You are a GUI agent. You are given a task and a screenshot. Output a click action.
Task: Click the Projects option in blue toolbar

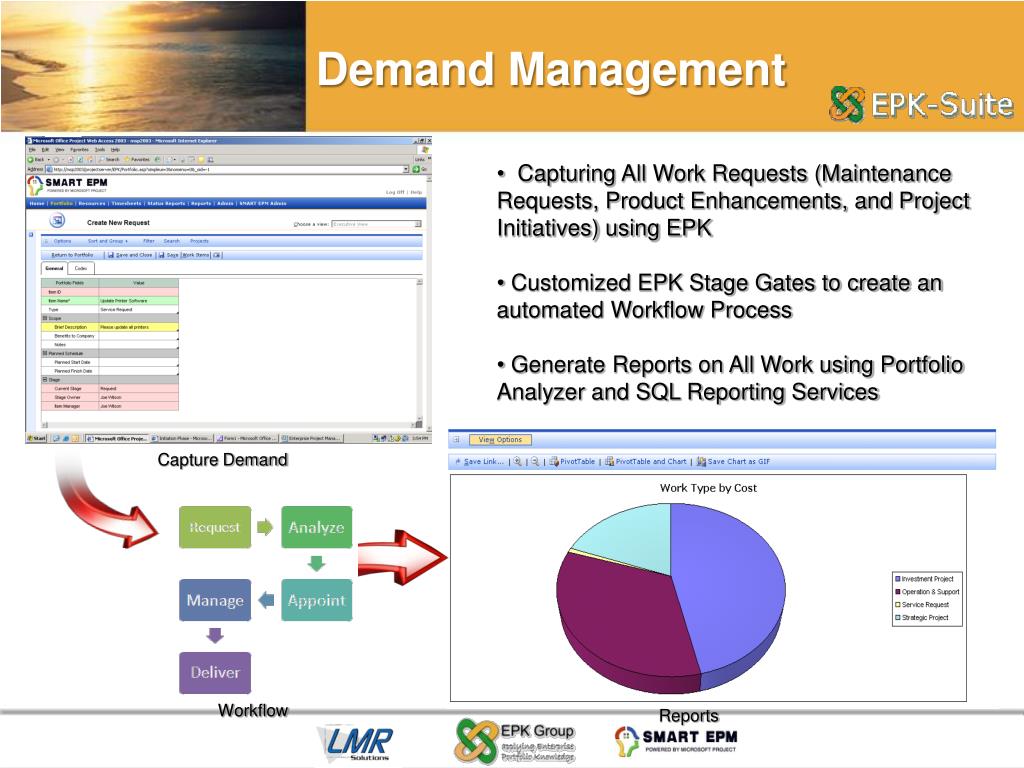(x=199, y=241)
